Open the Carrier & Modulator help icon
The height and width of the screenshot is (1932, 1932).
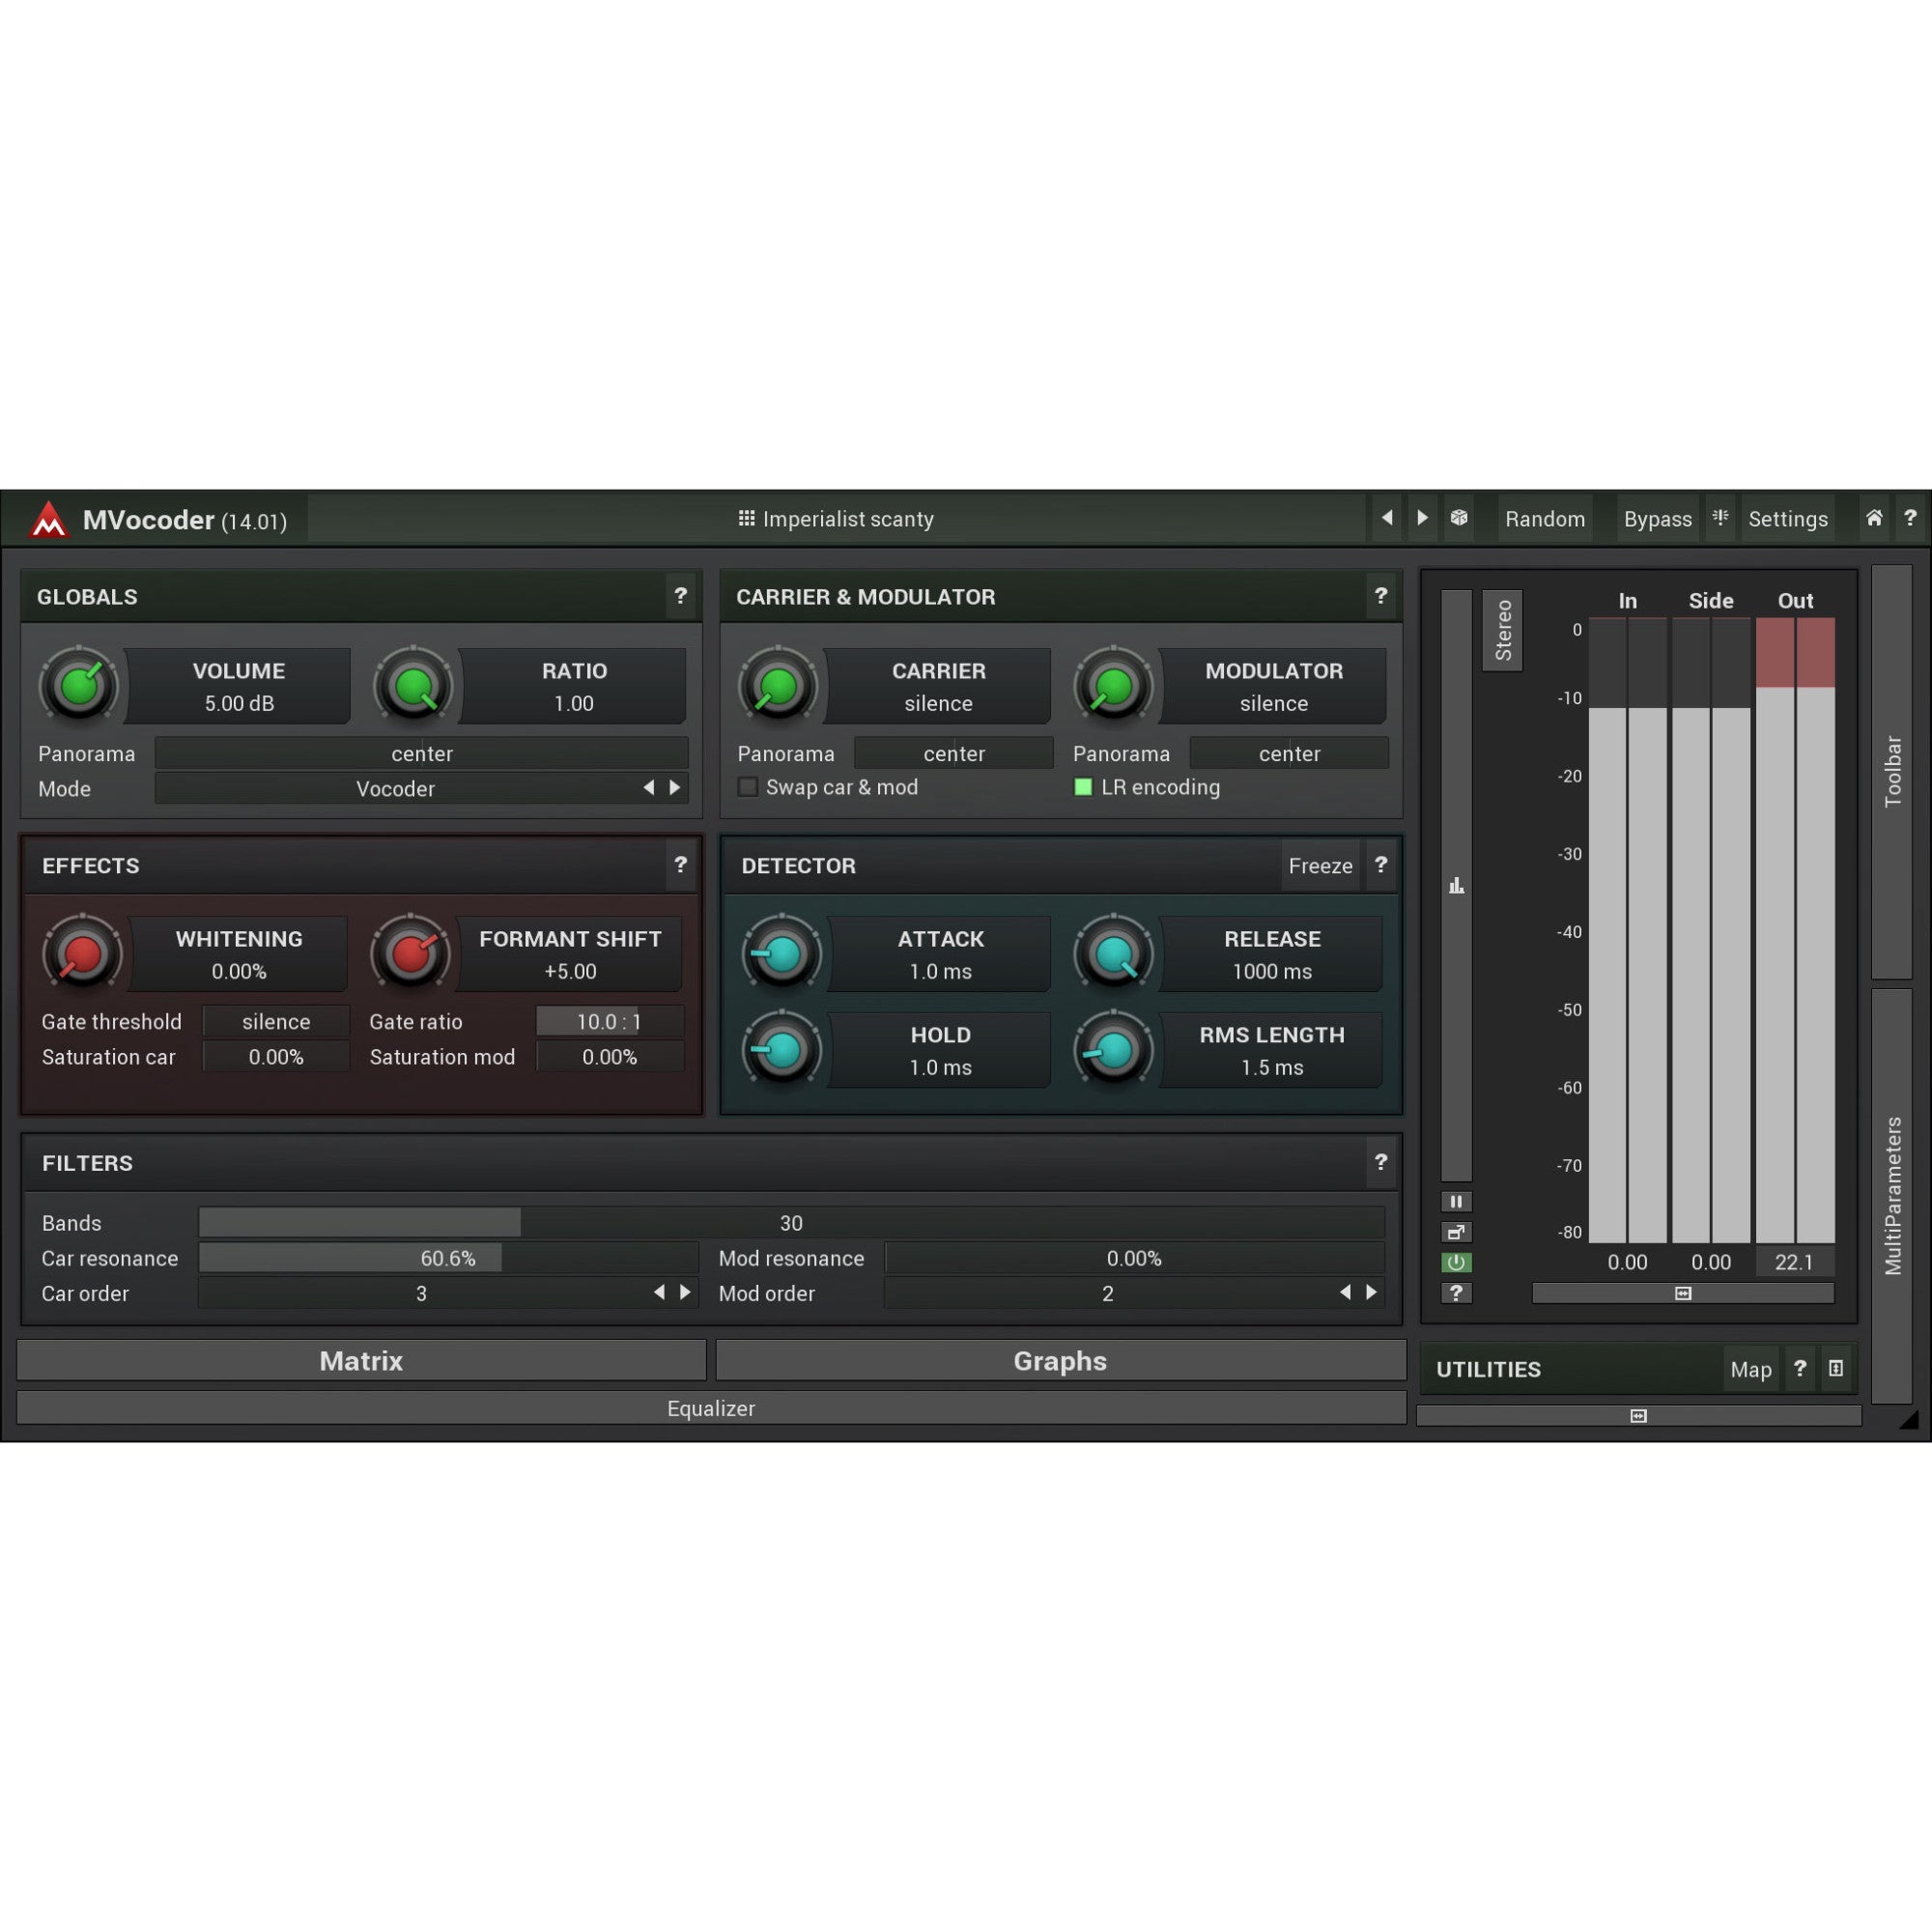(1381, 596)
